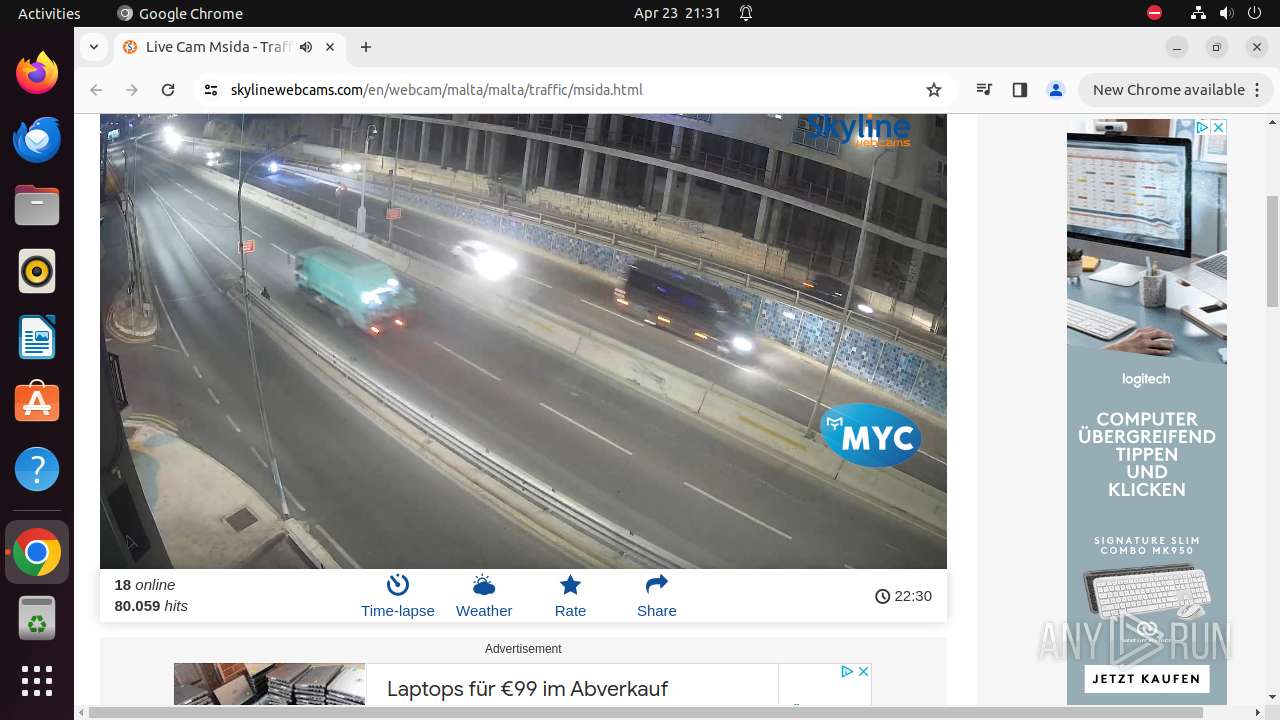This screenshot has width=1280, height=720.
Task: Click the address bar URL field
Action: click(575, 90)
